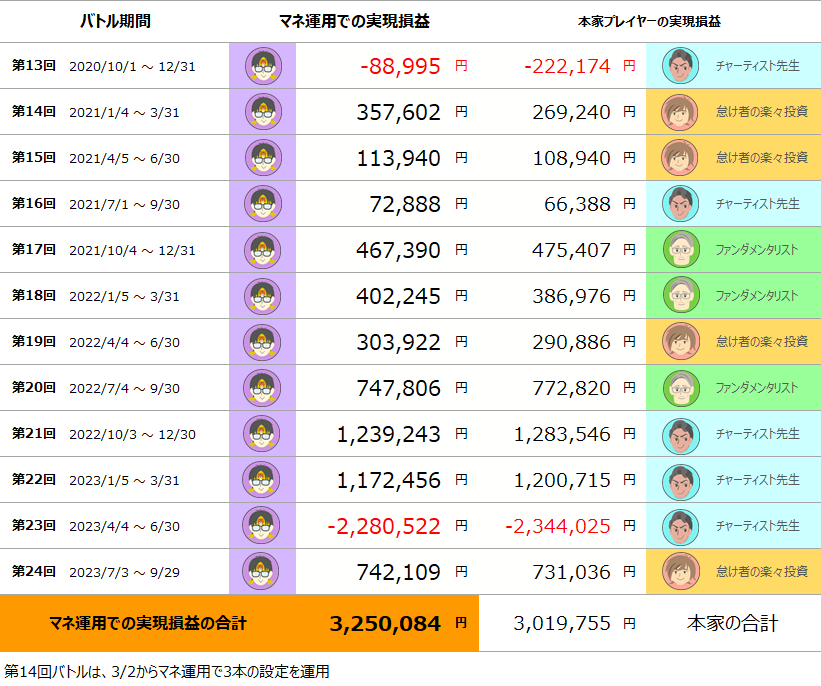This screenshot has height=686, width=821.
Task: Click the ファンダメンタリスト label in 第20回 row
Action: 757,388
